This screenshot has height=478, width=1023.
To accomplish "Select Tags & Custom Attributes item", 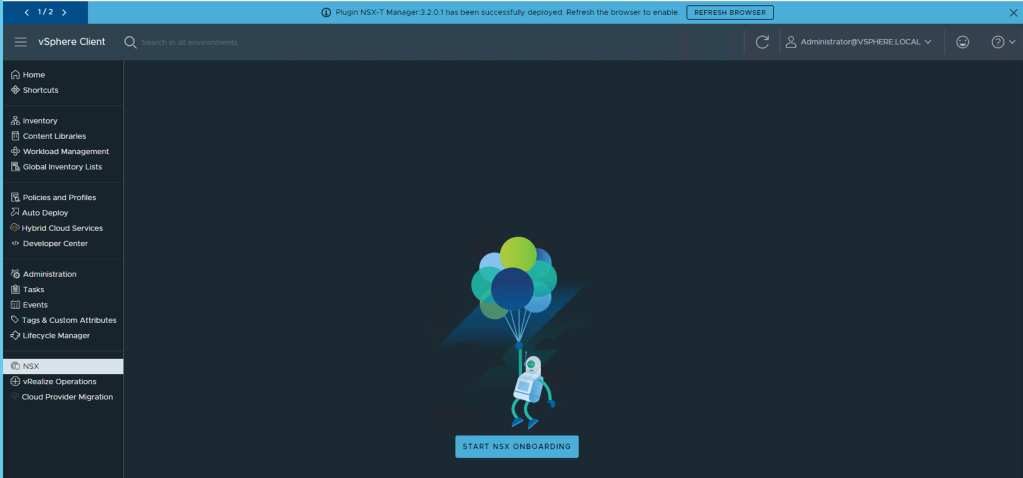I will [69, 320].
